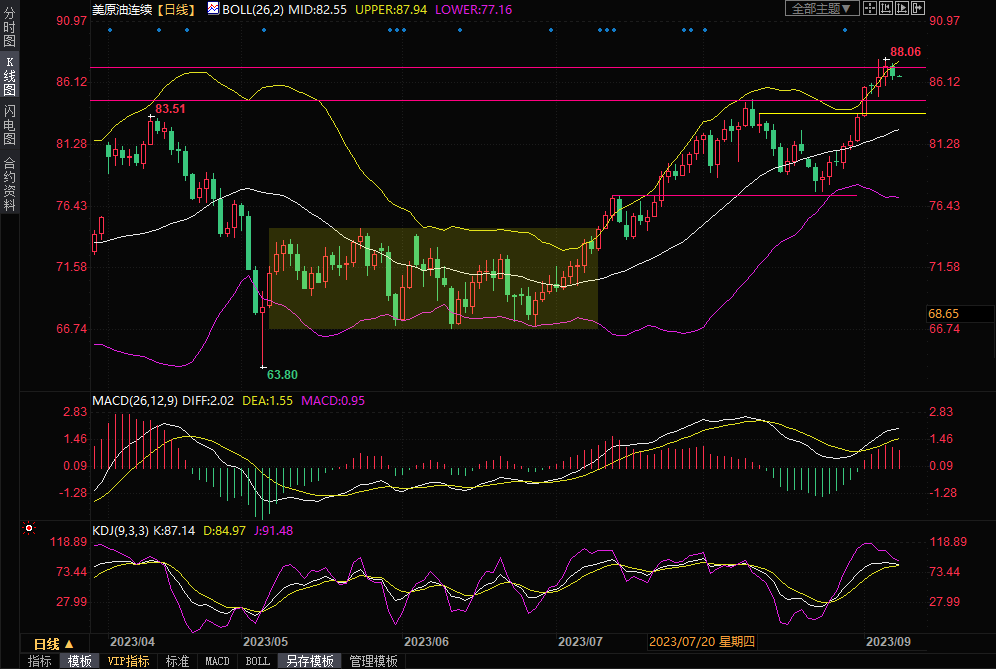Click the chart playback icon
996x669 pixels.
(x=902, y=8)
